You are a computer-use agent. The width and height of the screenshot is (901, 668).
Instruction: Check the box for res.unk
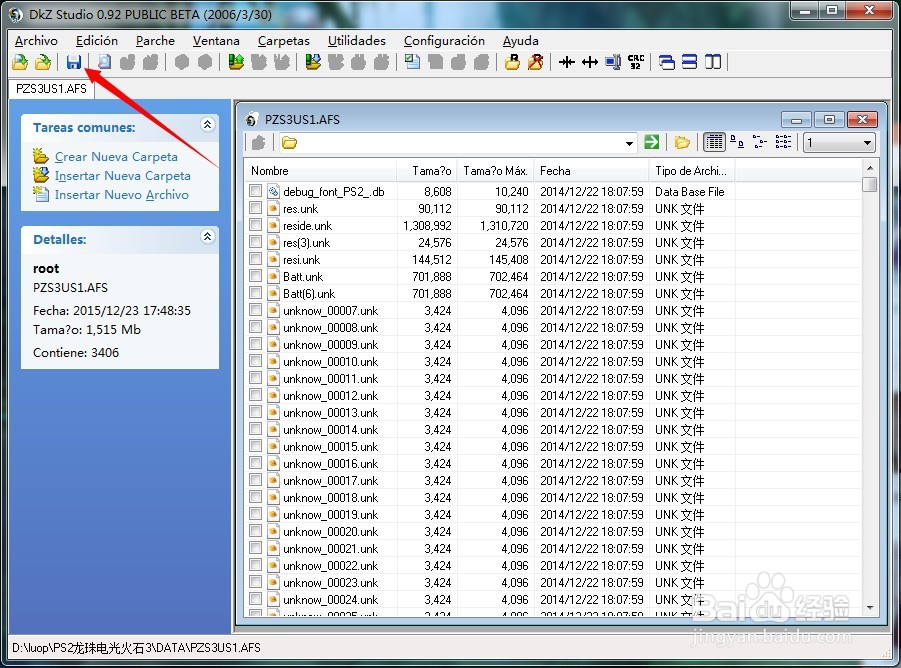pyautogui.click(x=256, y=208)
